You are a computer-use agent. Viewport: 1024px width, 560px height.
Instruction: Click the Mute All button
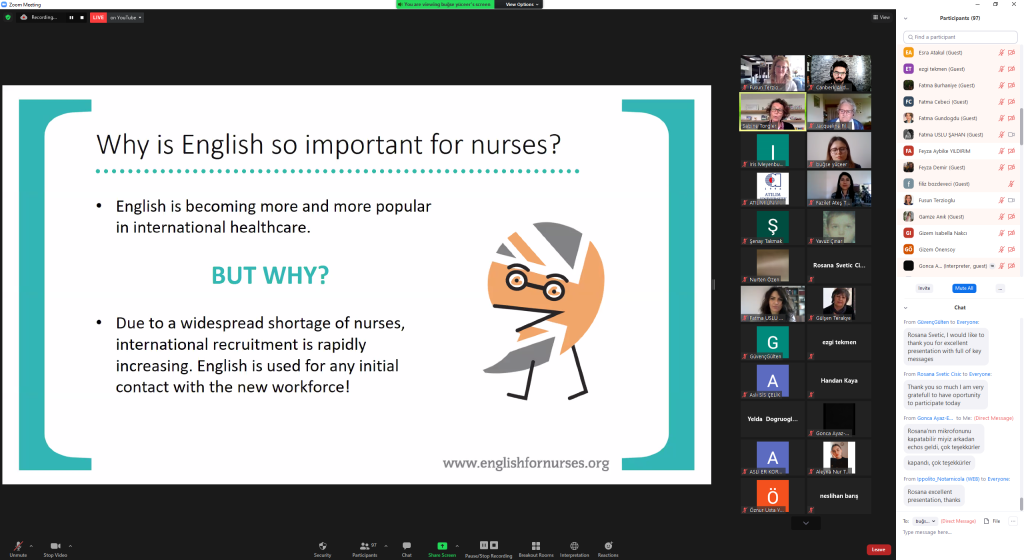point(963,288)
